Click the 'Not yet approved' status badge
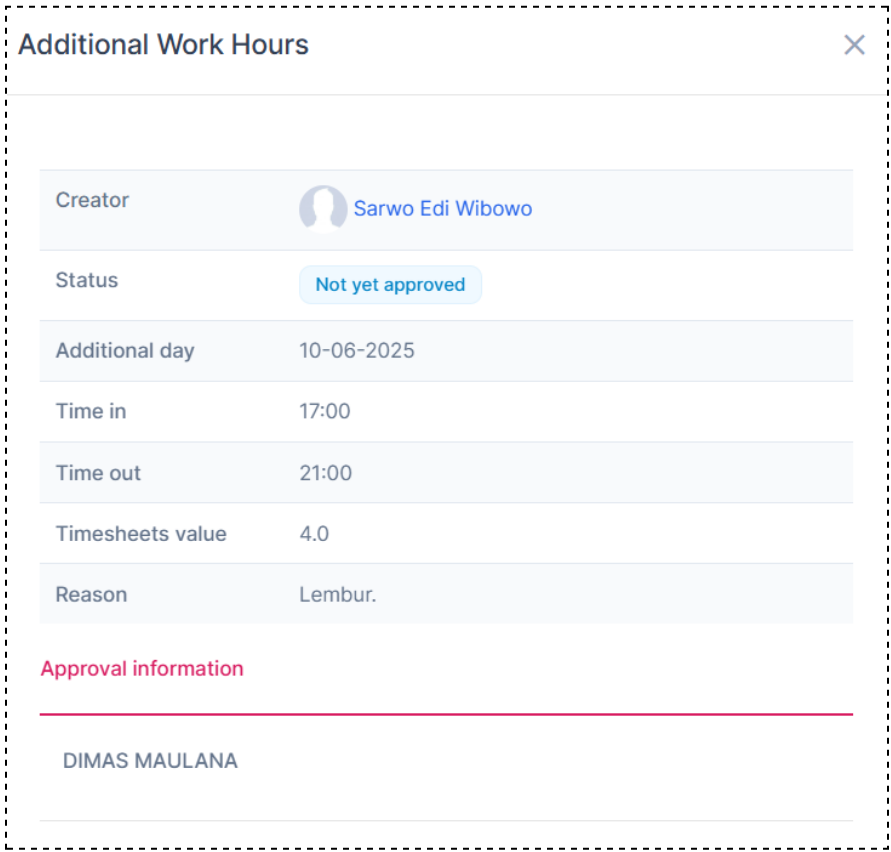 390,285
